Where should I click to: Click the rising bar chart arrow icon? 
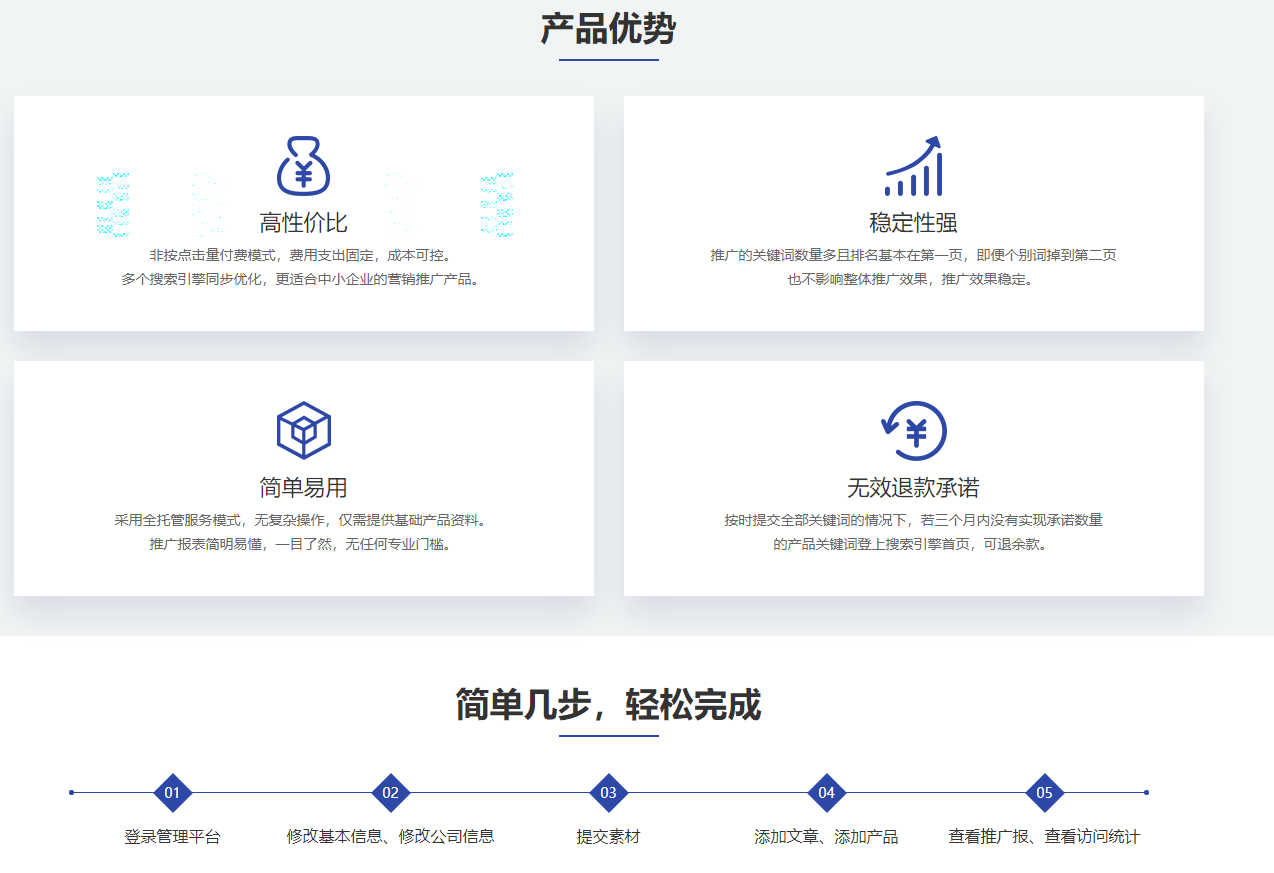point(913,166)
